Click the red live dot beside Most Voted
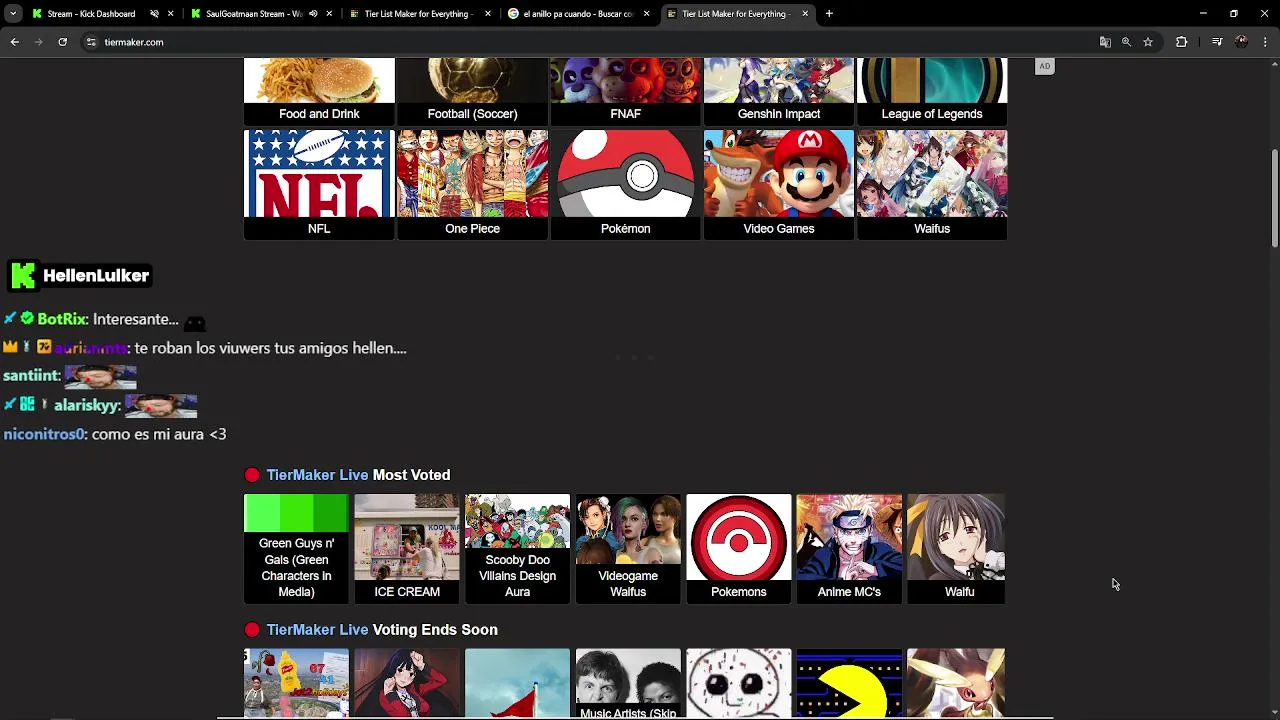The height and width of the screenshot is (720, 1280). (x=252, y=475)
